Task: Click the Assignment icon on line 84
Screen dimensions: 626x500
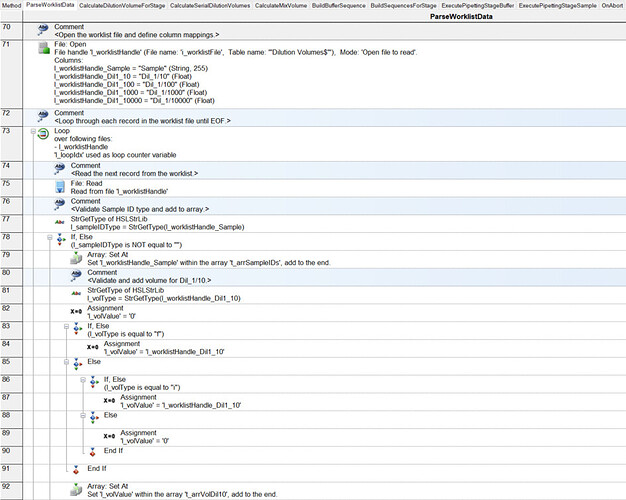Action: click(x=93, y=347)
